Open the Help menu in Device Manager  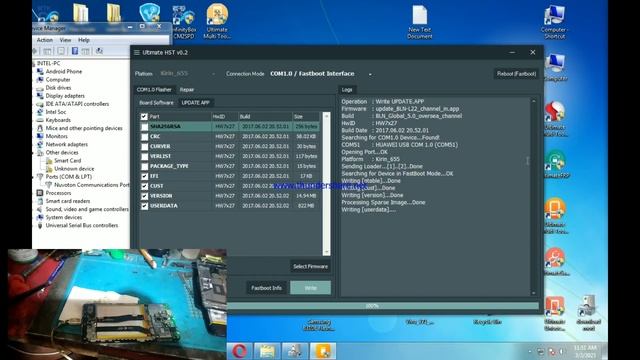tap(84, 40)
